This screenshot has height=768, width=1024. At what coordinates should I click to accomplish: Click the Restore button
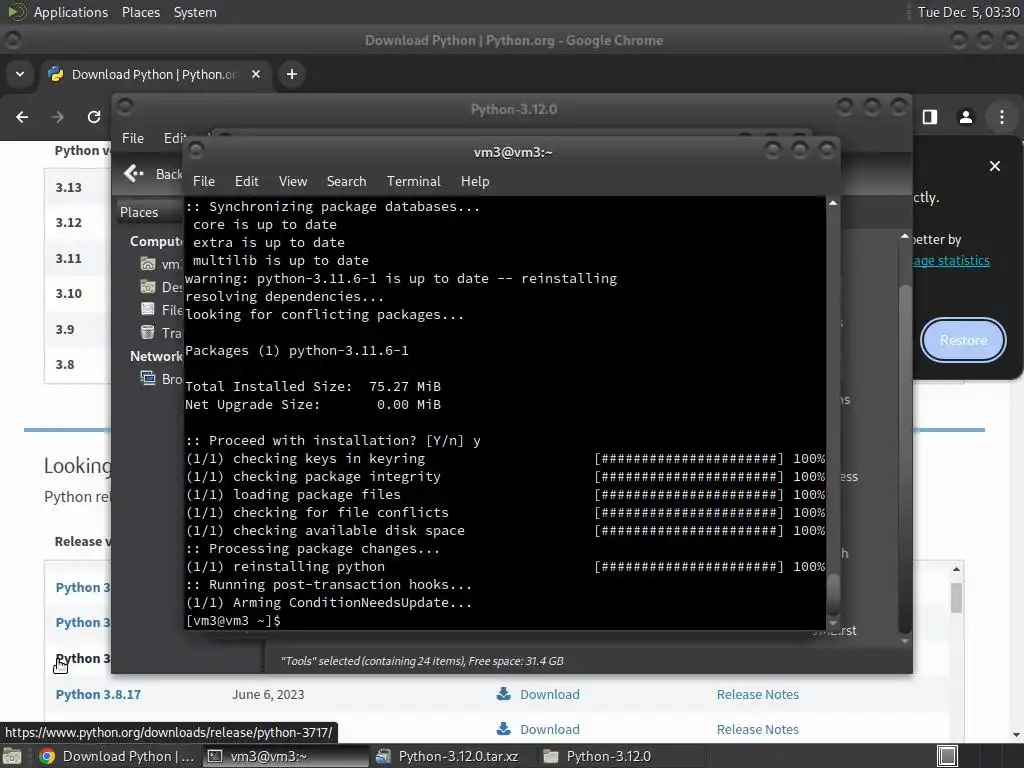tap(963, 340)
